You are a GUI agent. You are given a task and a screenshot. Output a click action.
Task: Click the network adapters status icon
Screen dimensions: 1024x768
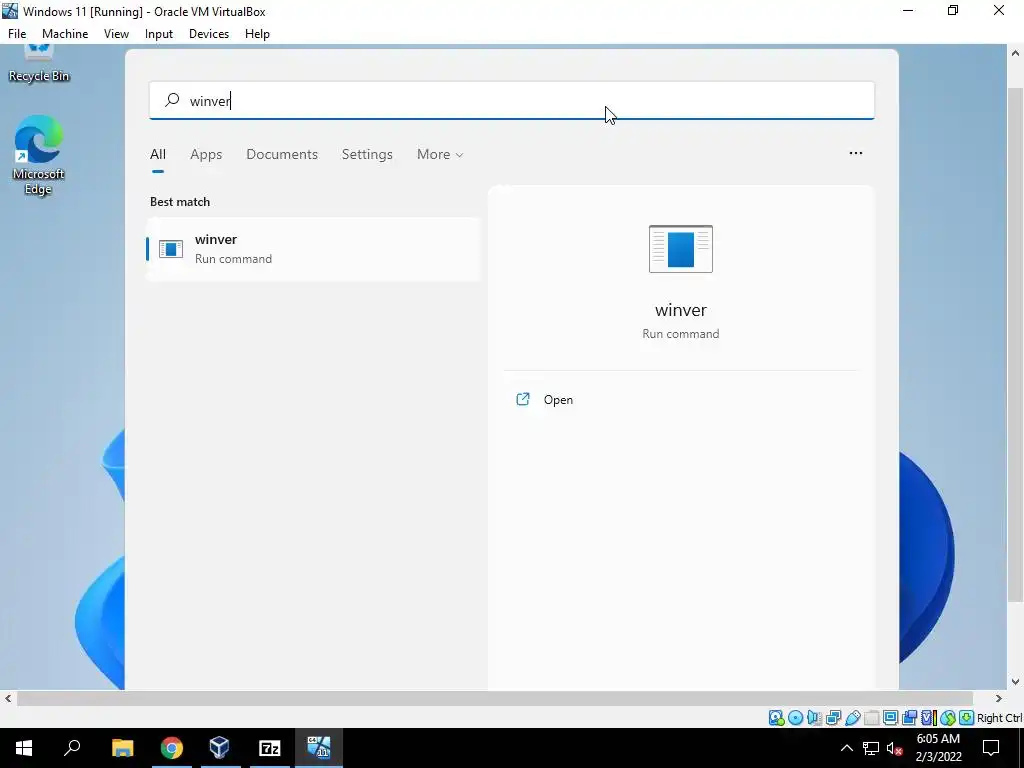833,718
